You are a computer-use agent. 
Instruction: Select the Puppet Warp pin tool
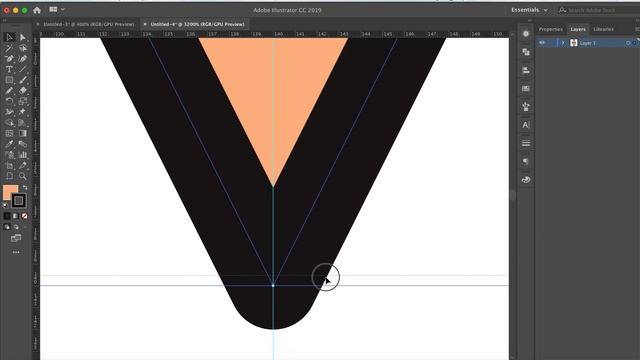coord(23,112)
